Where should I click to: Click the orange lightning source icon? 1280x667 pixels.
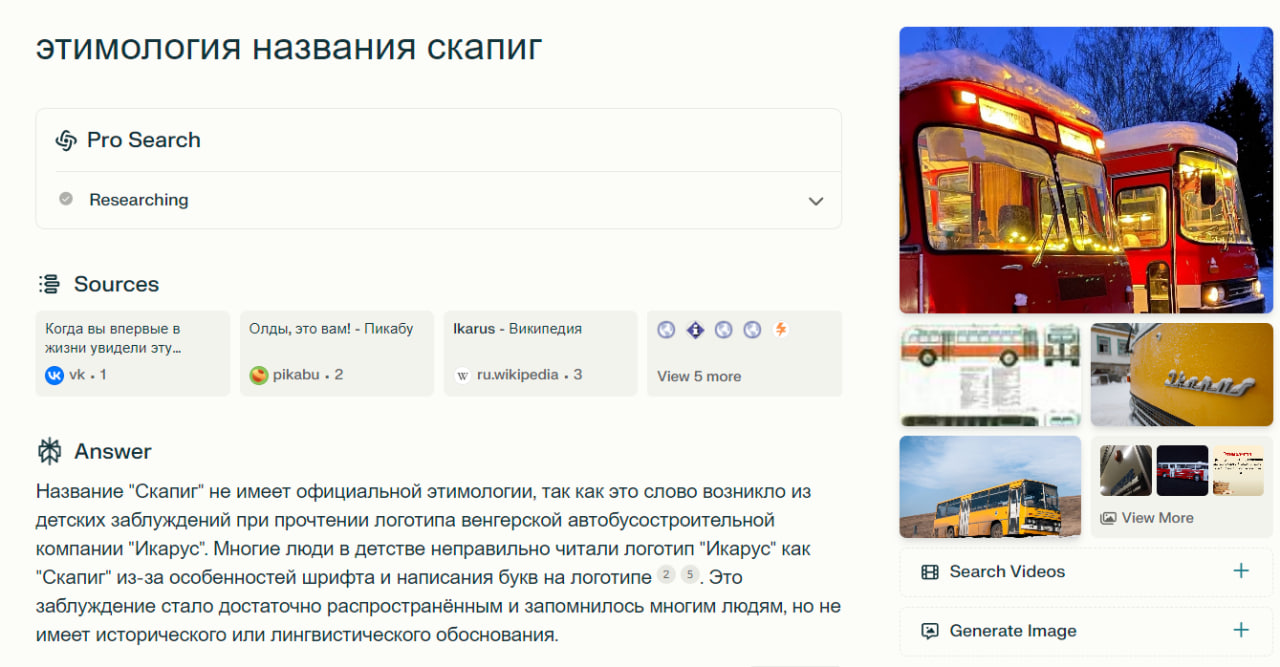[x=780, y=329]
